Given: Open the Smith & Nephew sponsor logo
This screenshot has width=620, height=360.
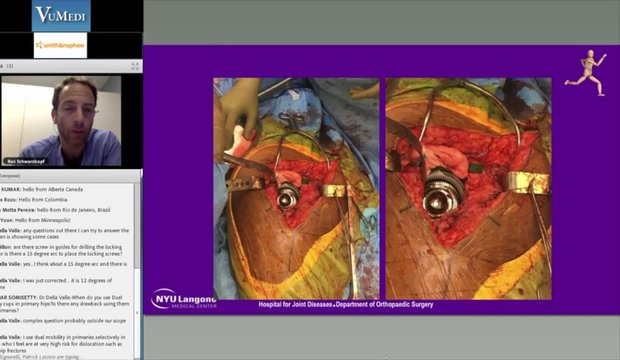Looking at the screenshot, I should point(60,45).
